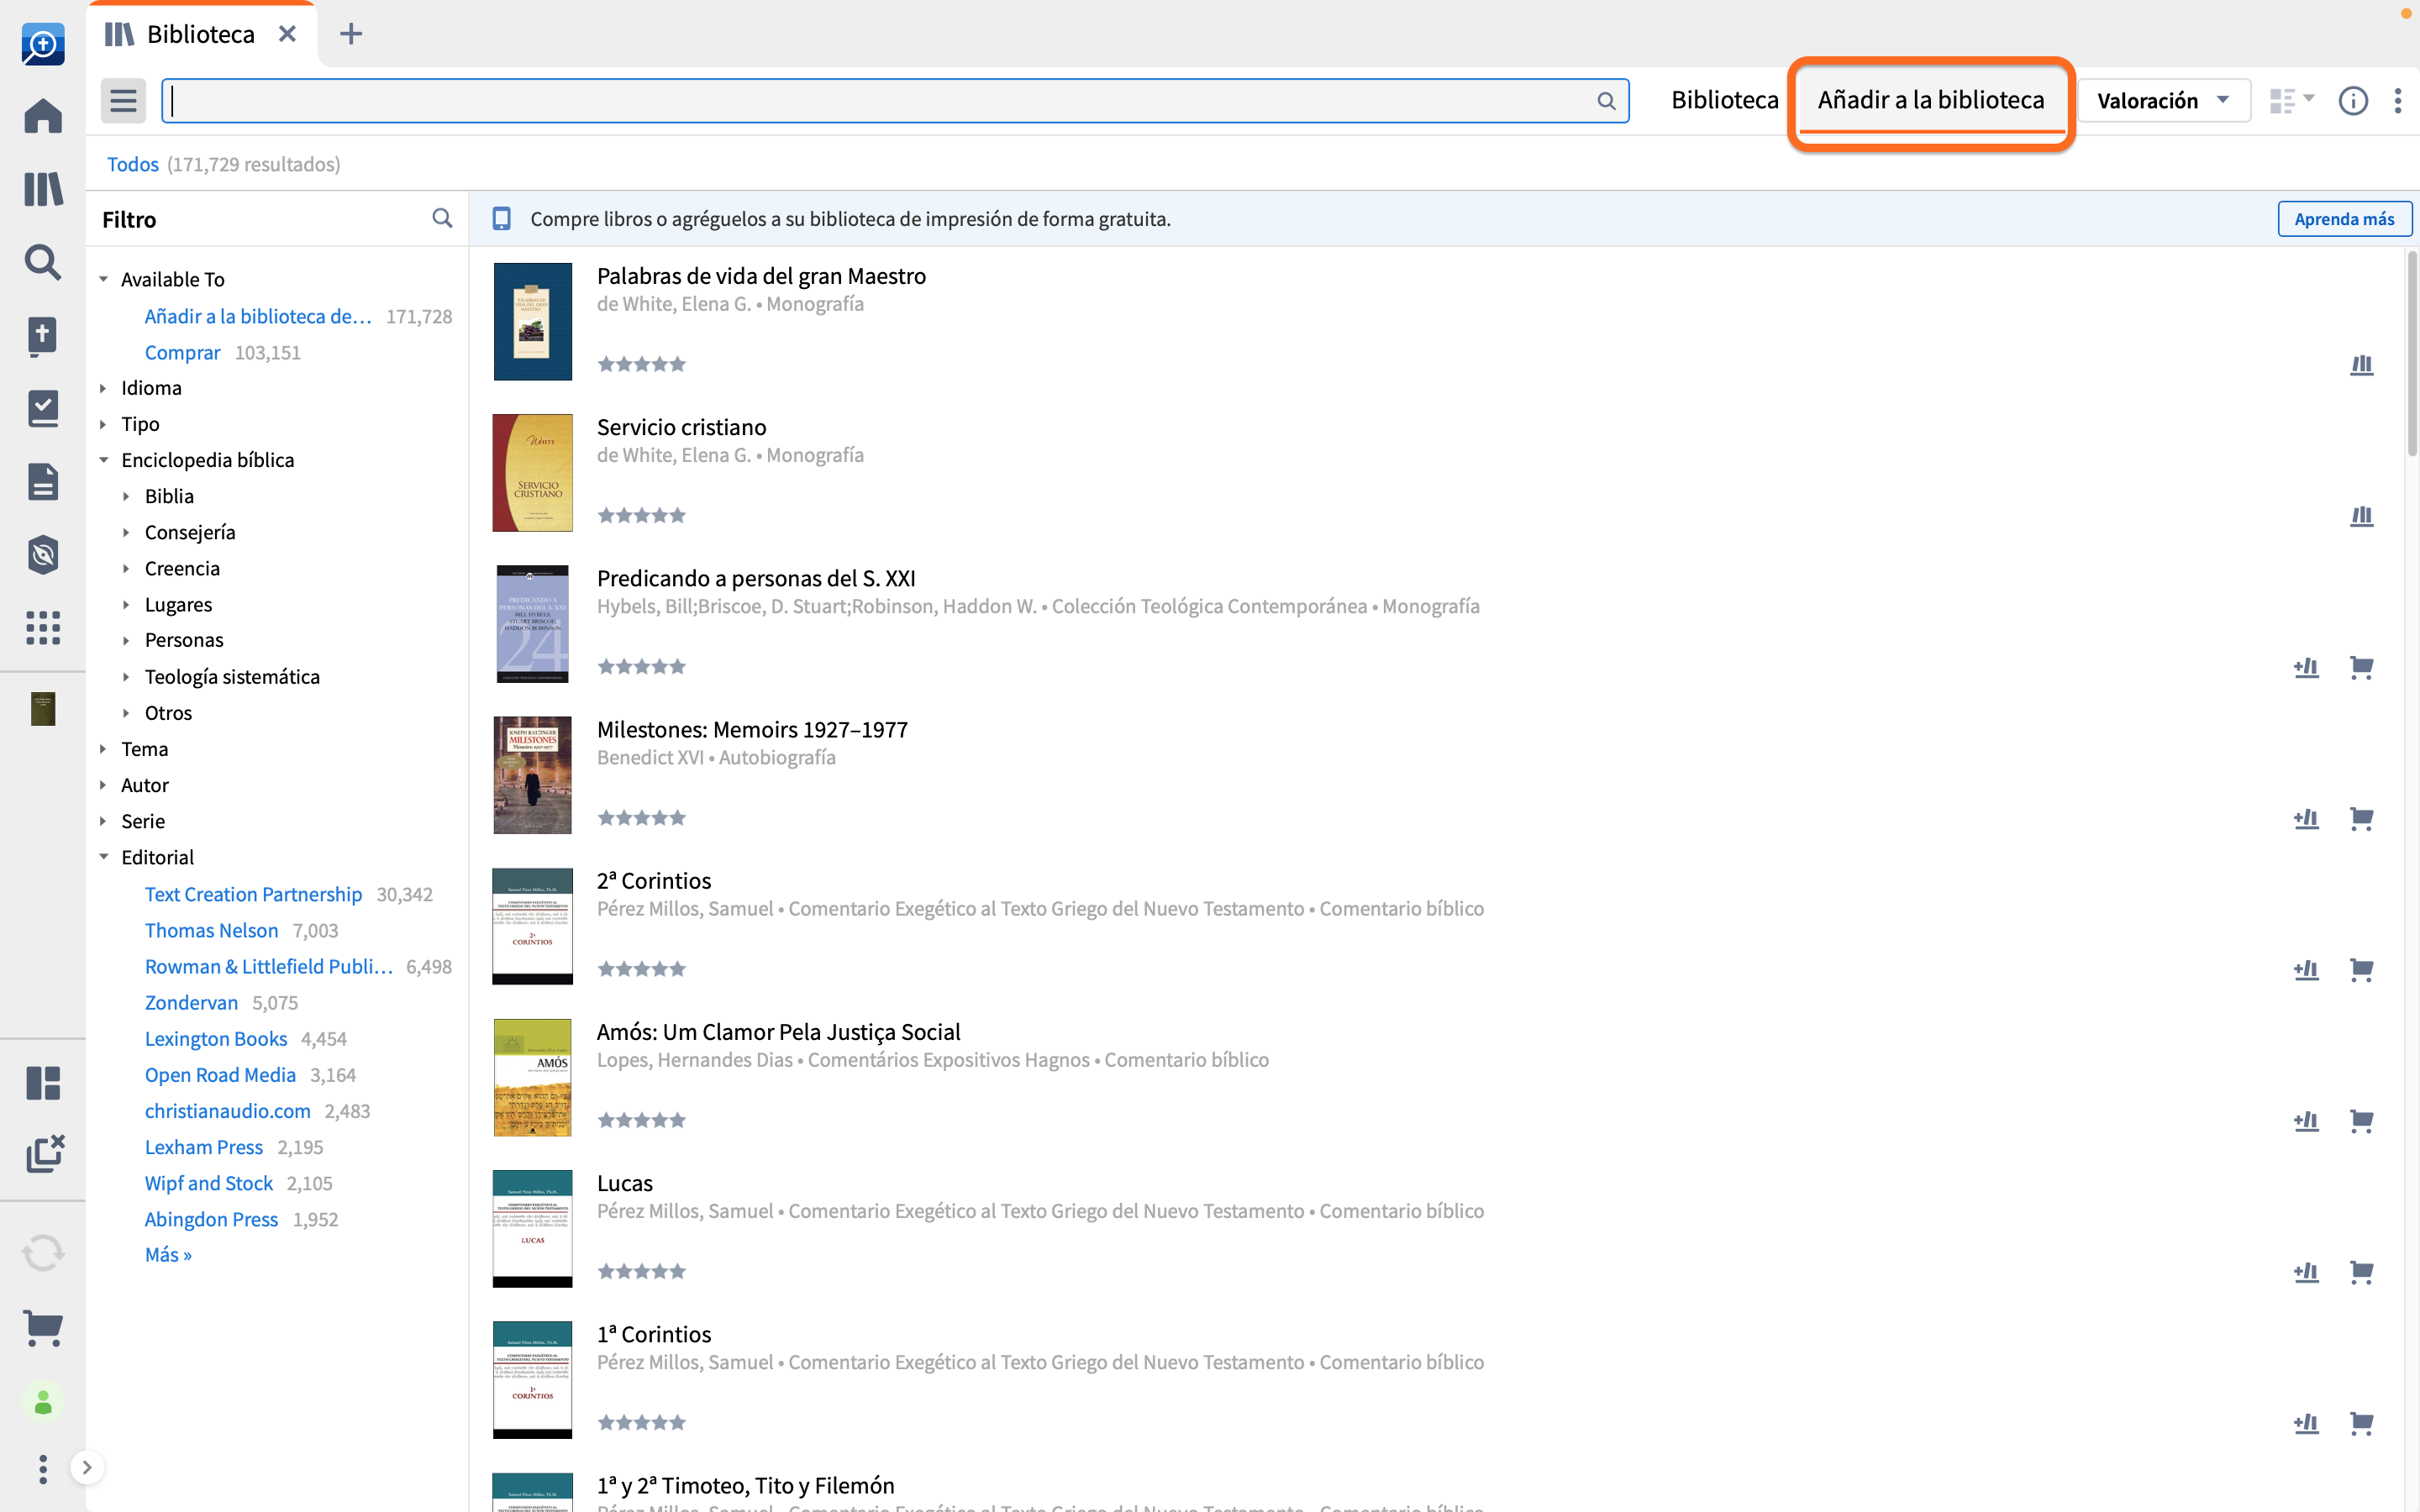The image size is (2420, 1512).
Task: Switch to the Biblioteca view tab
Action: tap(1724, 100)
